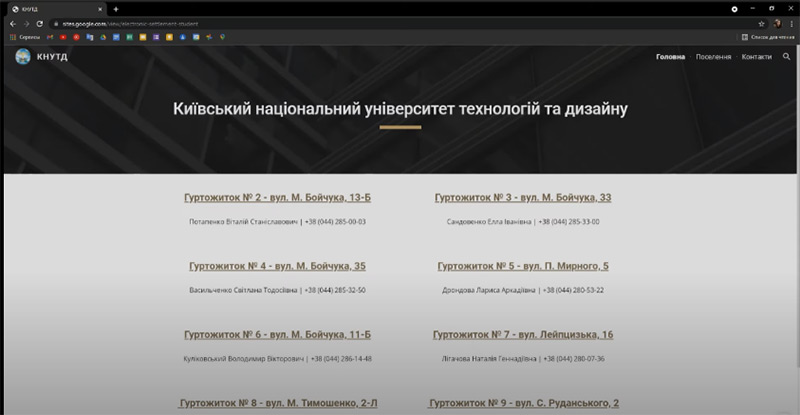Open a new browser tab
Screen dimensions: 800x415
116,9
